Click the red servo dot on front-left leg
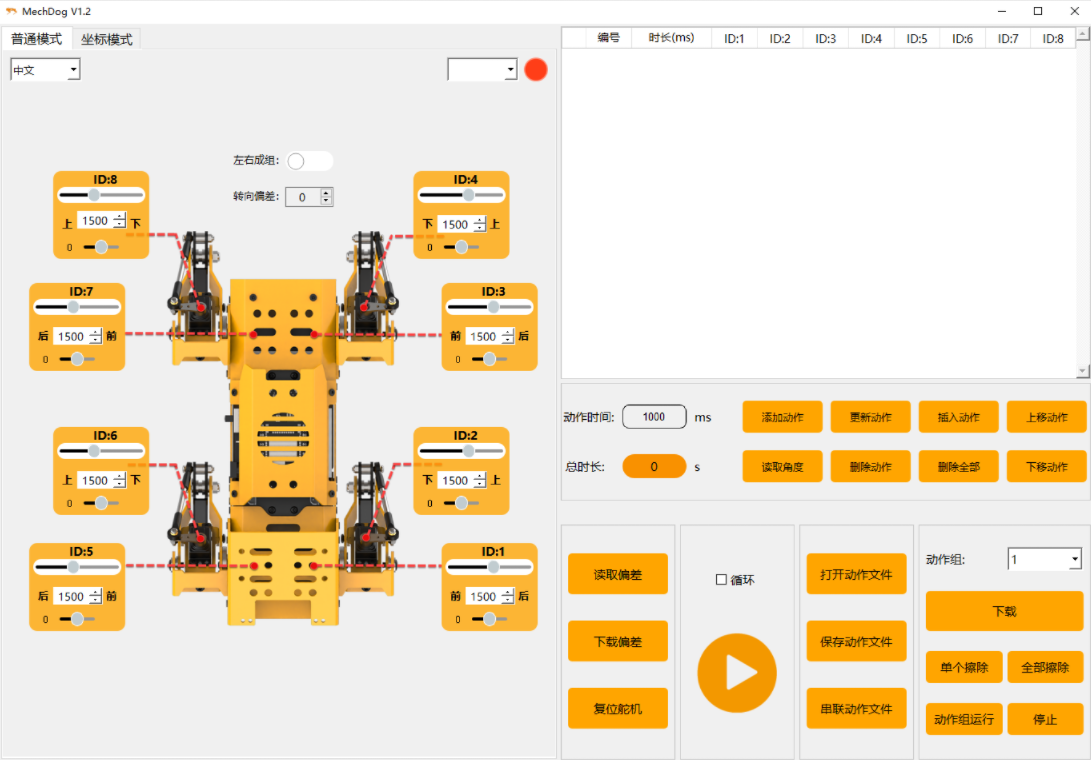Image resolution: width=1091 pixels, height=760 pixels. 201,307
